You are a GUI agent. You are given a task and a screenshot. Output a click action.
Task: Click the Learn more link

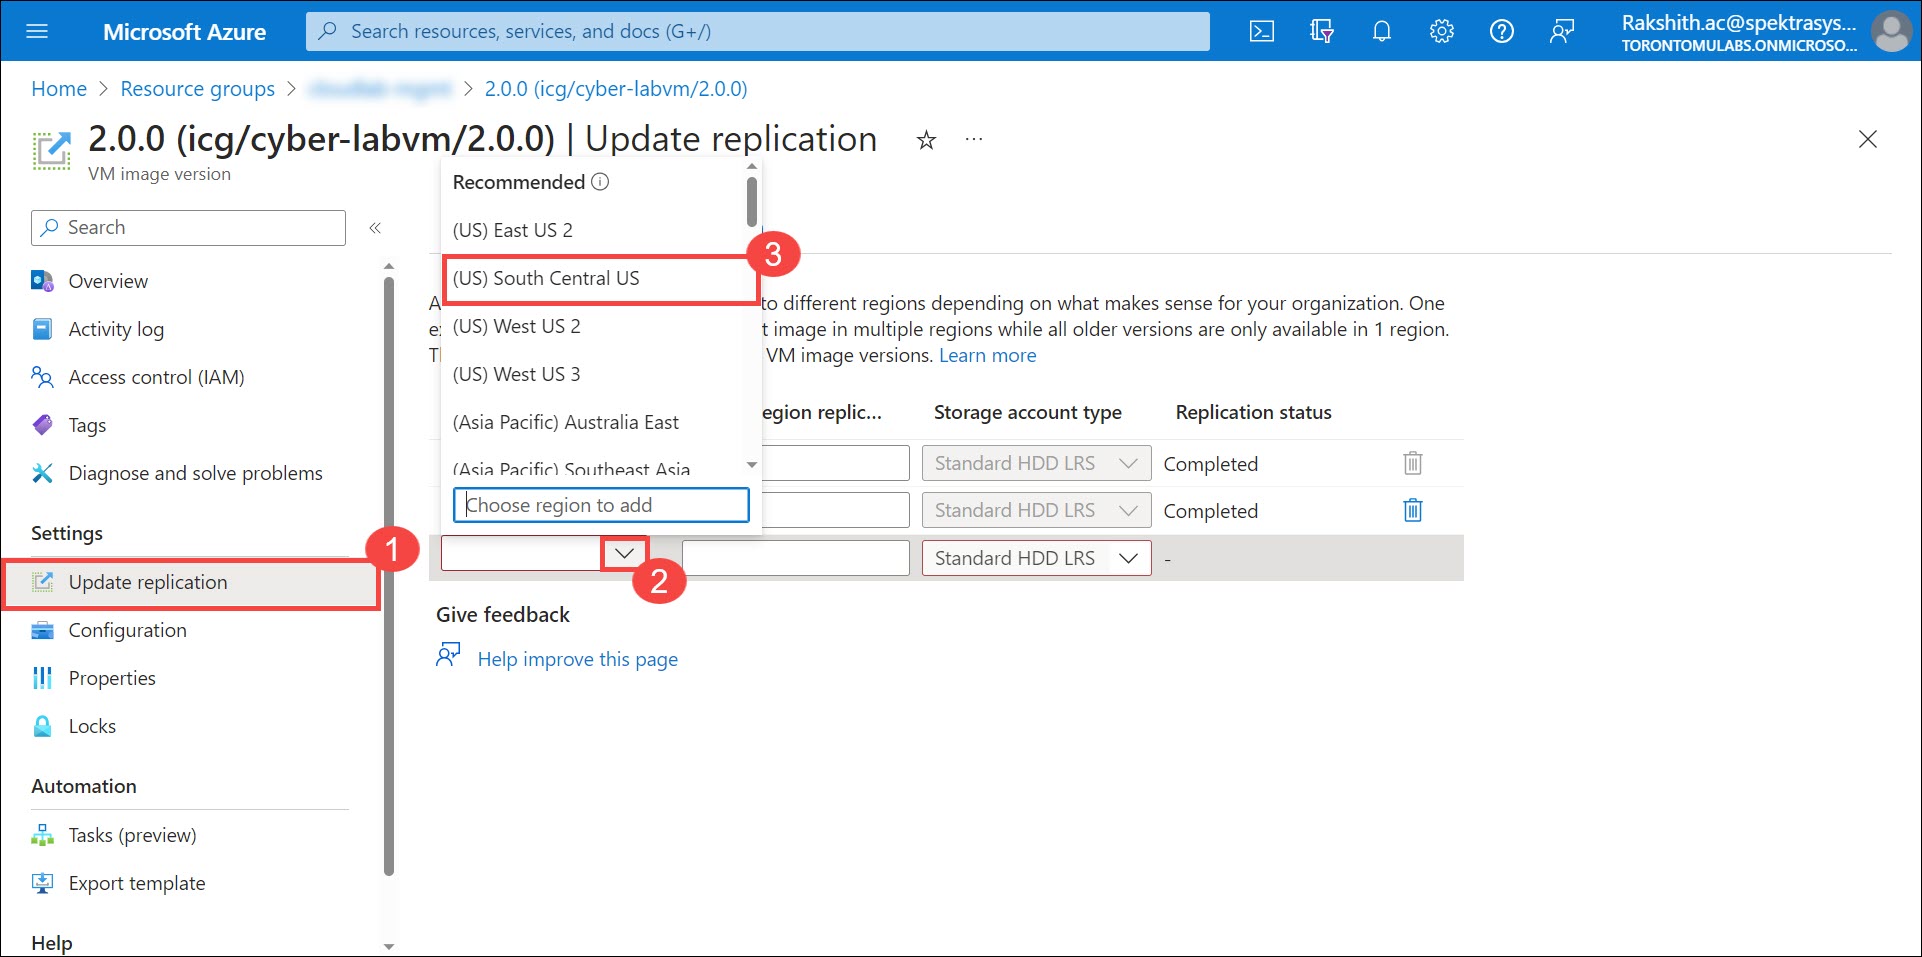click(987, 355)
